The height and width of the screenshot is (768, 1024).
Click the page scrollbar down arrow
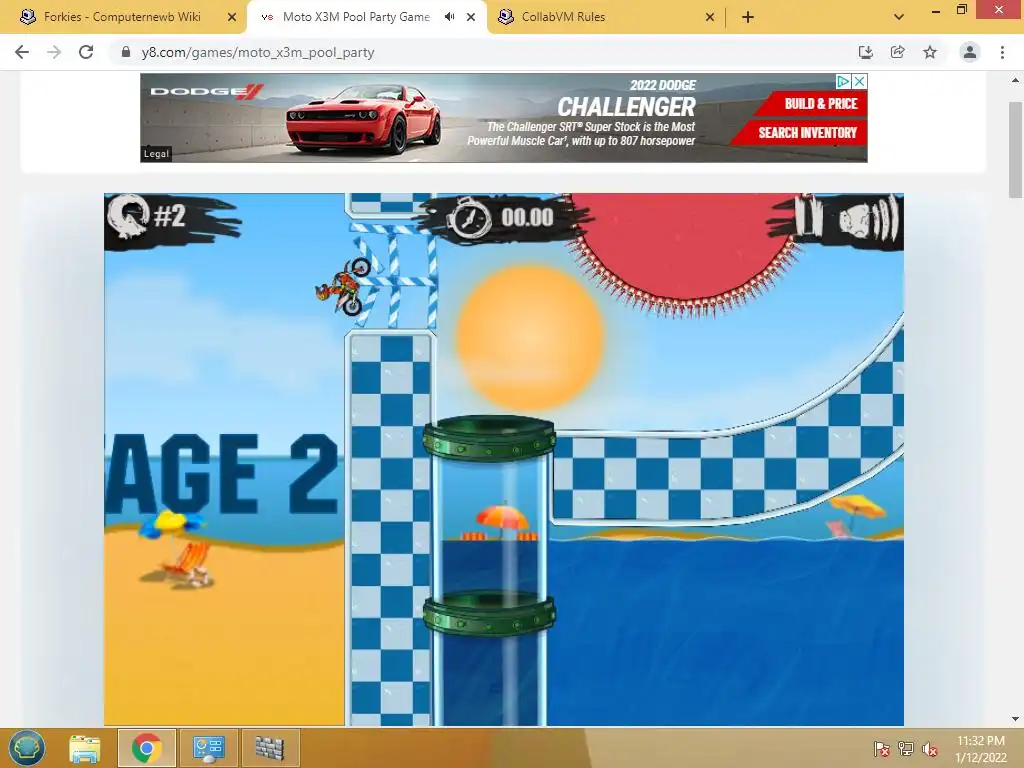click(1015, 719)
